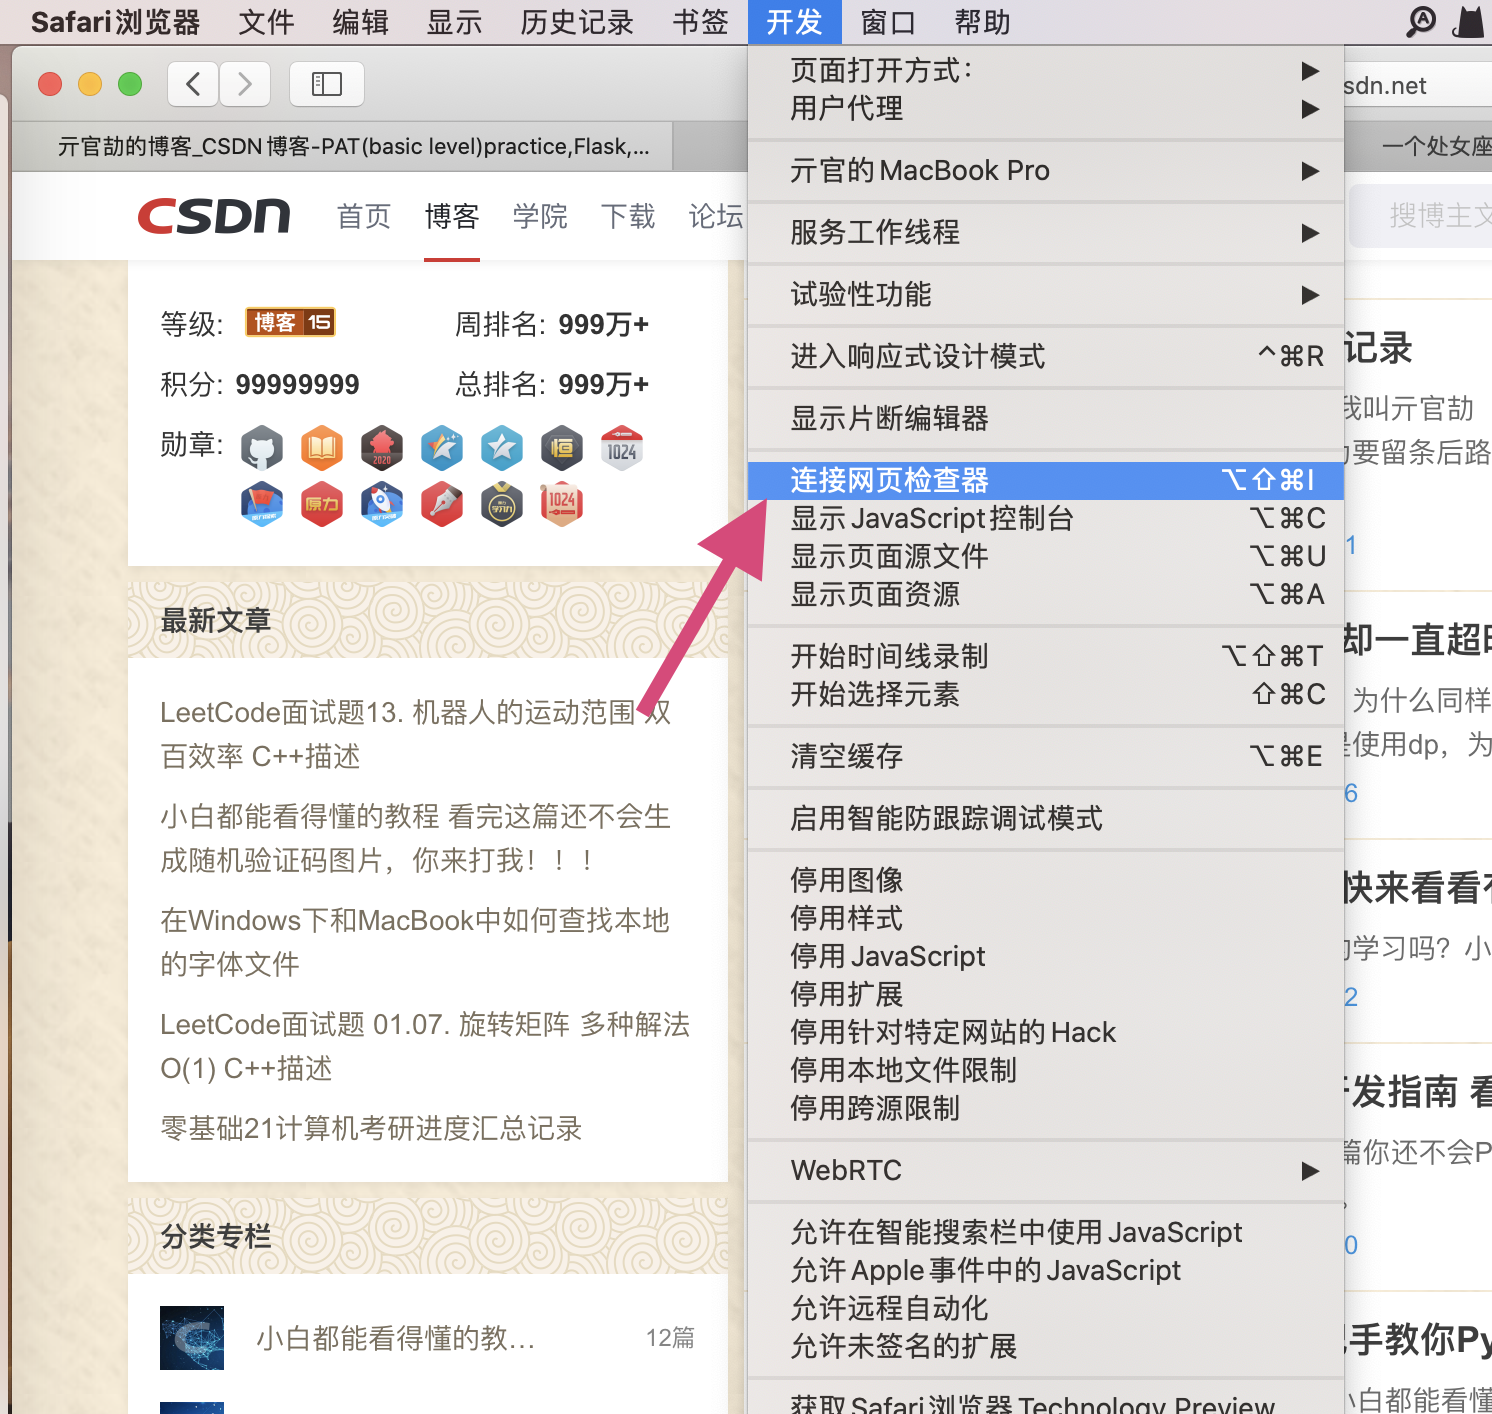
Task: Select 显示页面源文件 menu item
Action: tap(1045, 556)
